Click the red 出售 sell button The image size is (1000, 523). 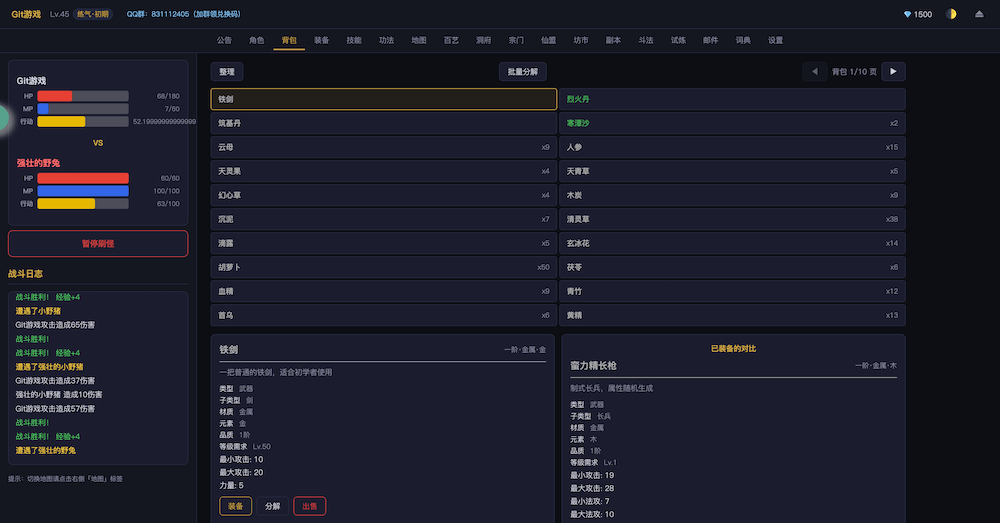tap(309, 506)
